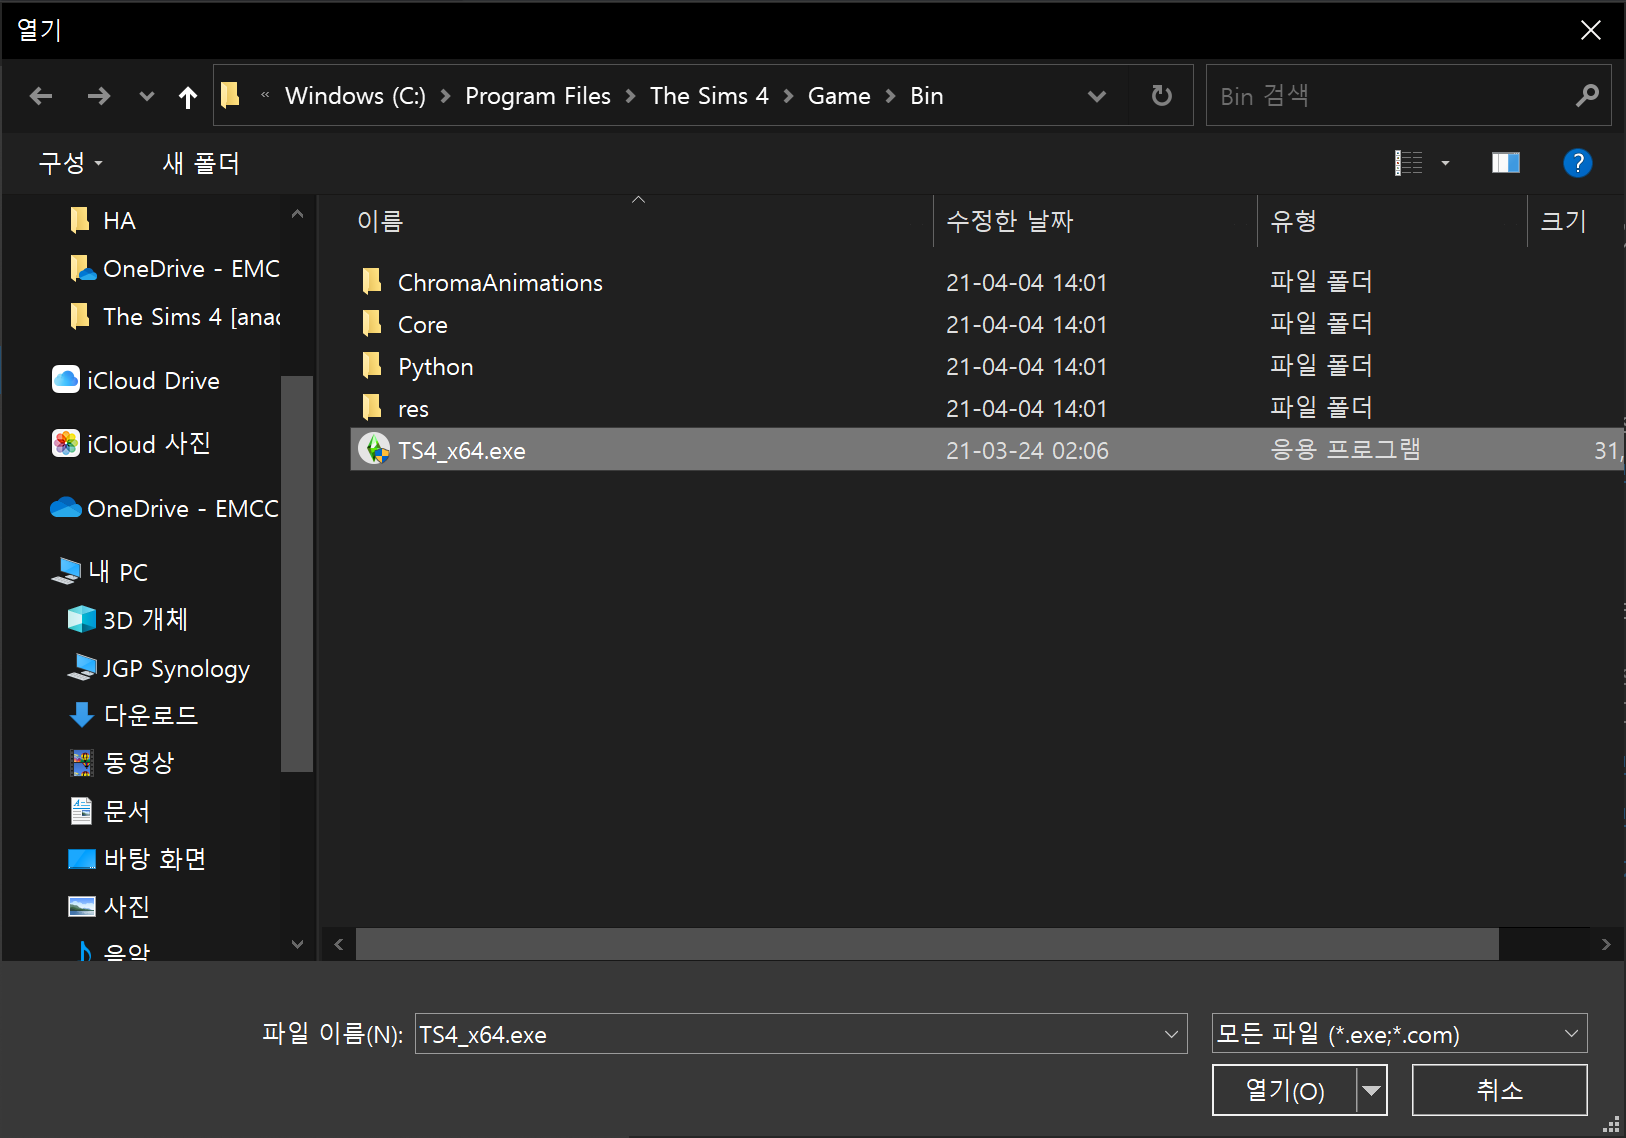
Task: Select the Python folder
Action: pyautogui.click(x=436, y=367)
